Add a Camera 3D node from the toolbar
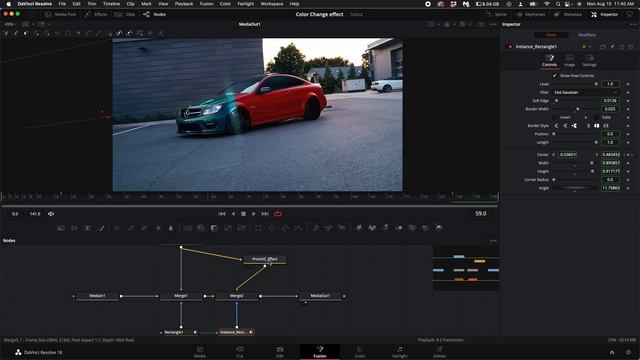640x360 pixels. tap(412, 228)
